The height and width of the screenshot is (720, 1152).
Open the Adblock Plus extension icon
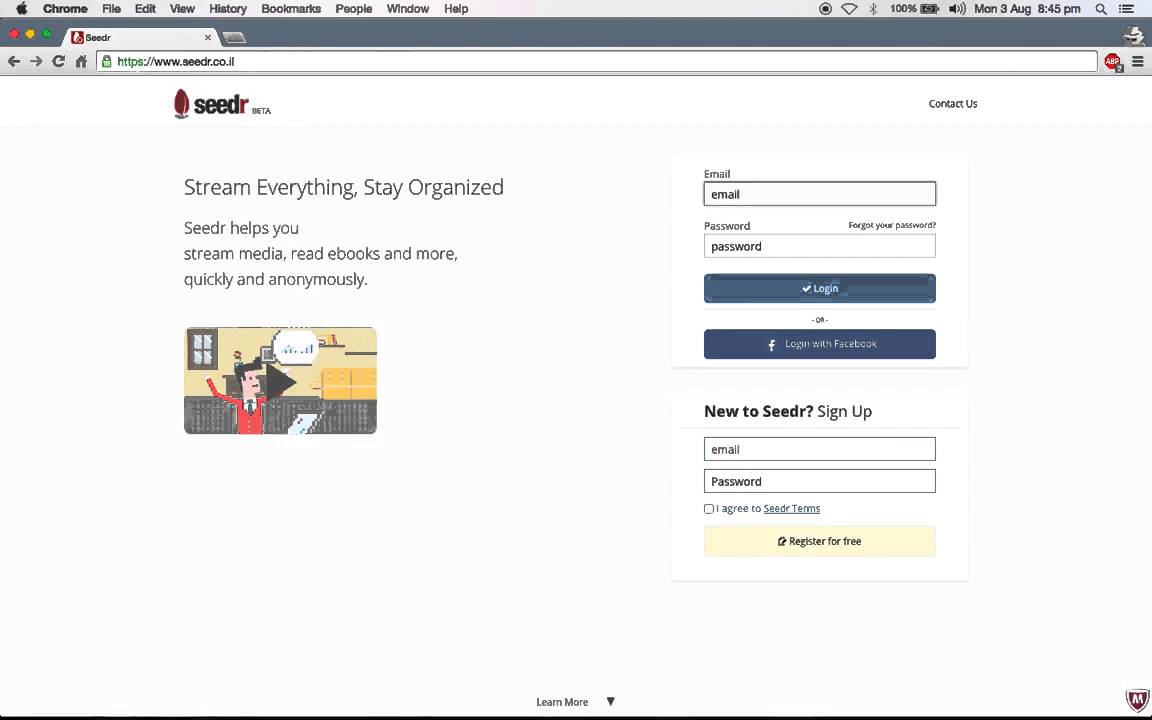pyautogui.click(x=1113, y=62)
